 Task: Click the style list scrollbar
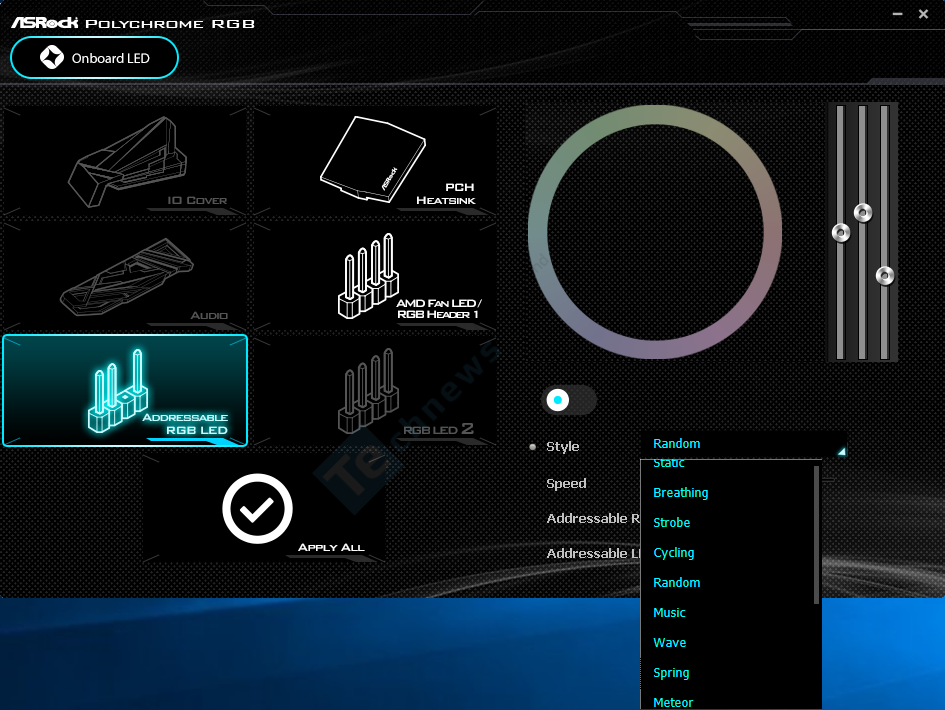pos(817,534)
